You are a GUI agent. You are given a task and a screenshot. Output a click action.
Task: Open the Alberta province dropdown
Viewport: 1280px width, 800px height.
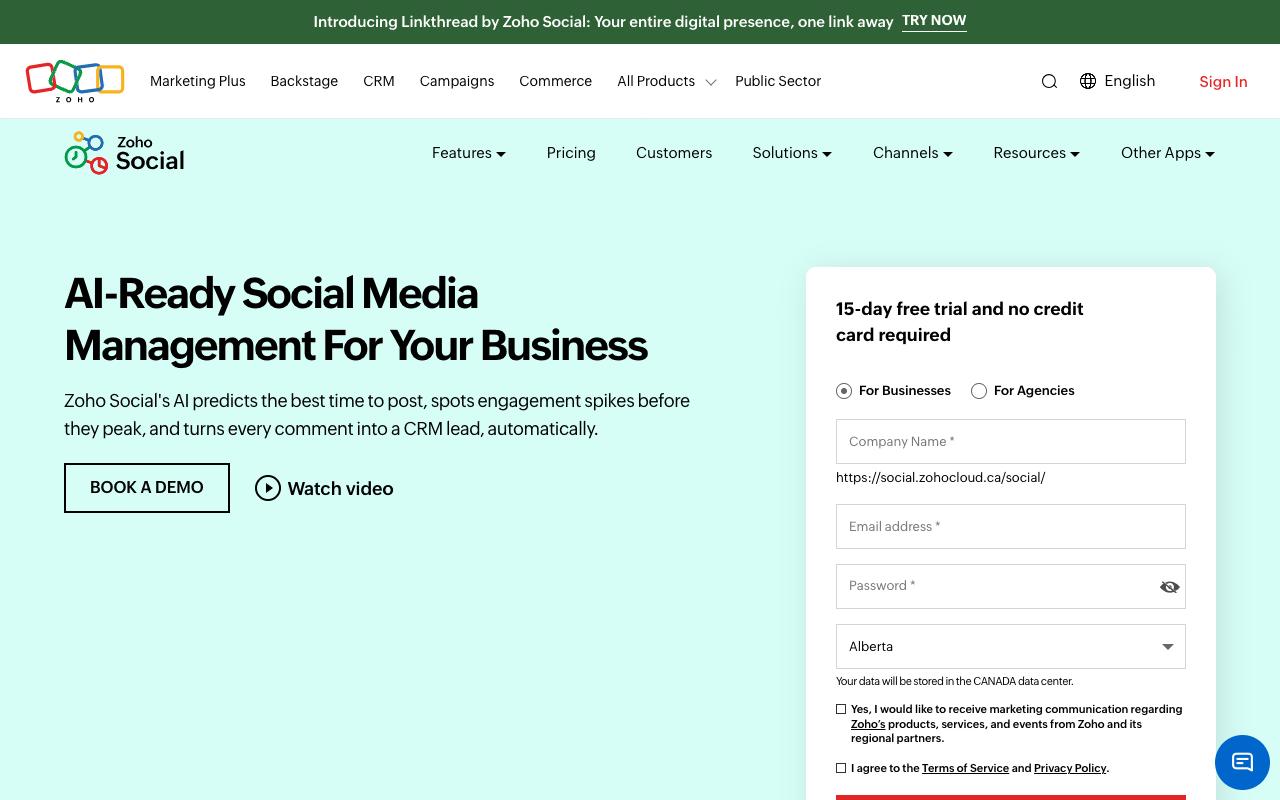tap(1011, 646)
